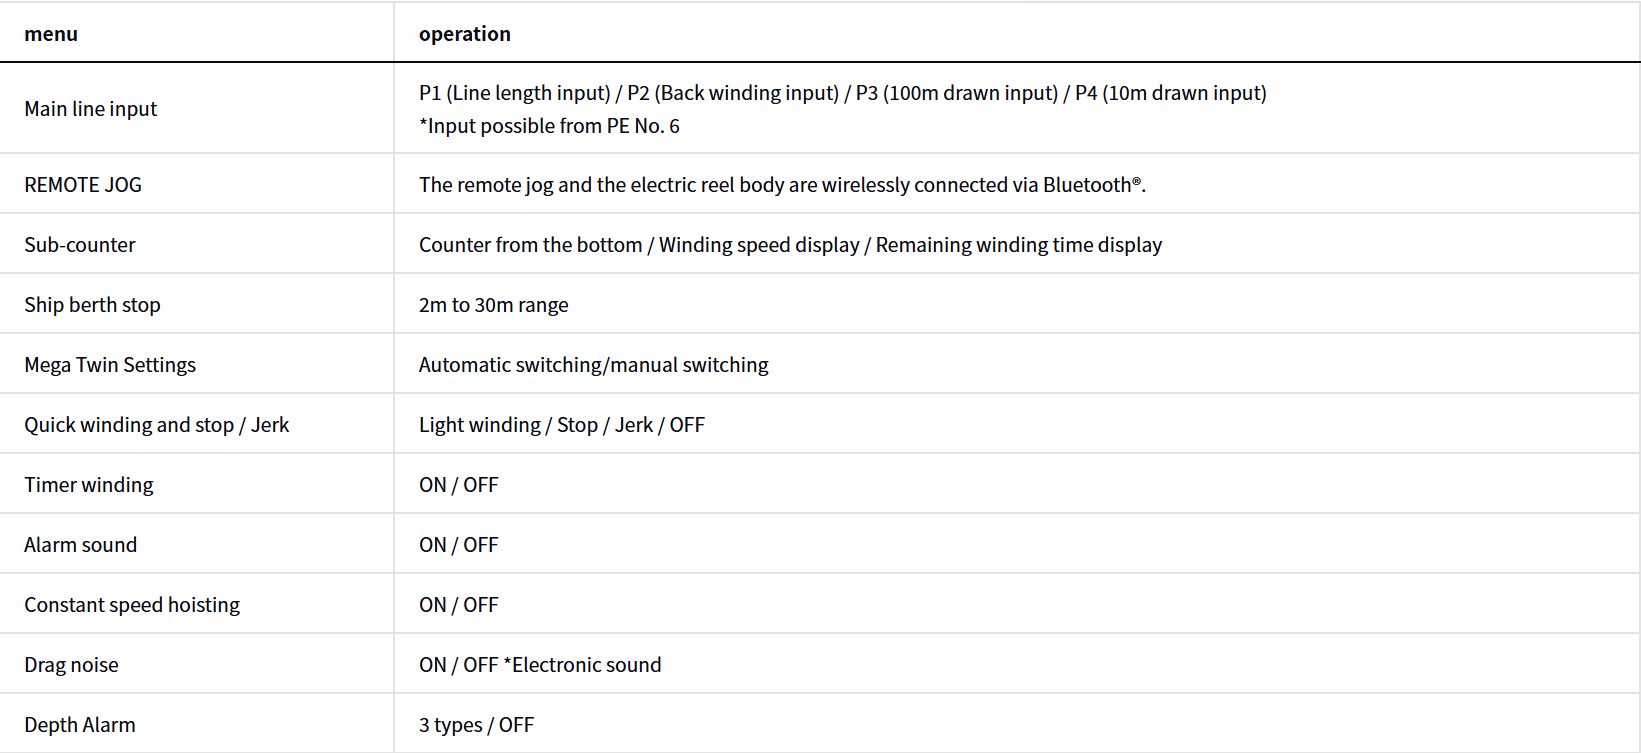The width and height of the screenshot is (1641, 753).
Task: Click "Light winding / Stop / Jerk / OFF" text
Action: pos(561,425)
